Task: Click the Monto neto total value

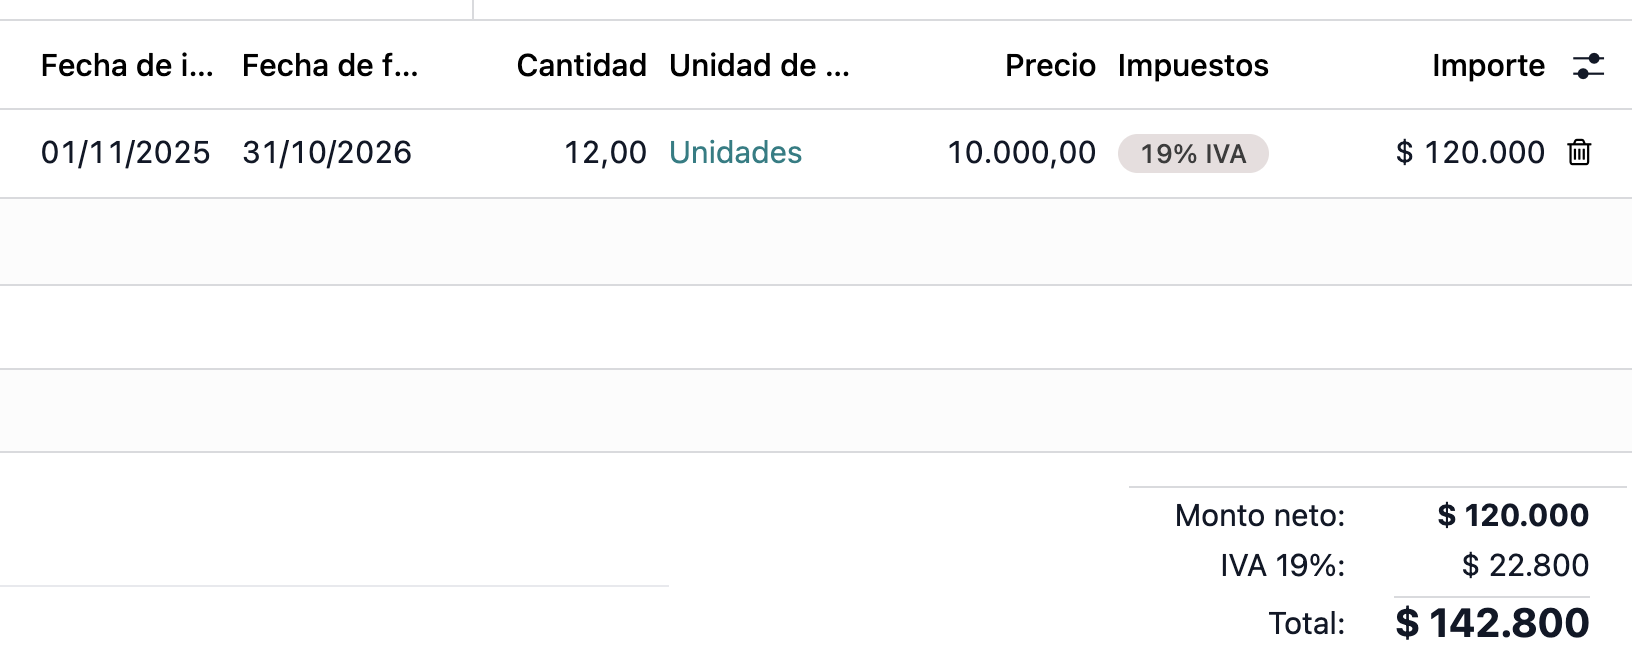Action: coord(1512,515)
